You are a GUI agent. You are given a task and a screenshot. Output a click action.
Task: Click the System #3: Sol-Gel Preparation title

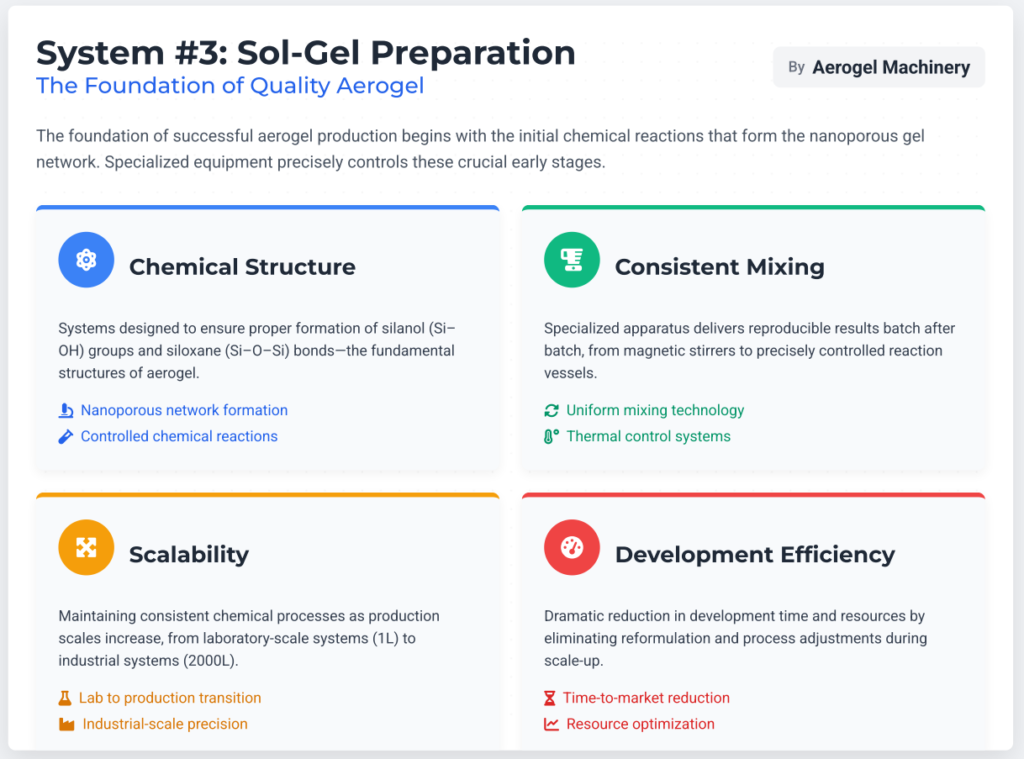tap(306, 52)
